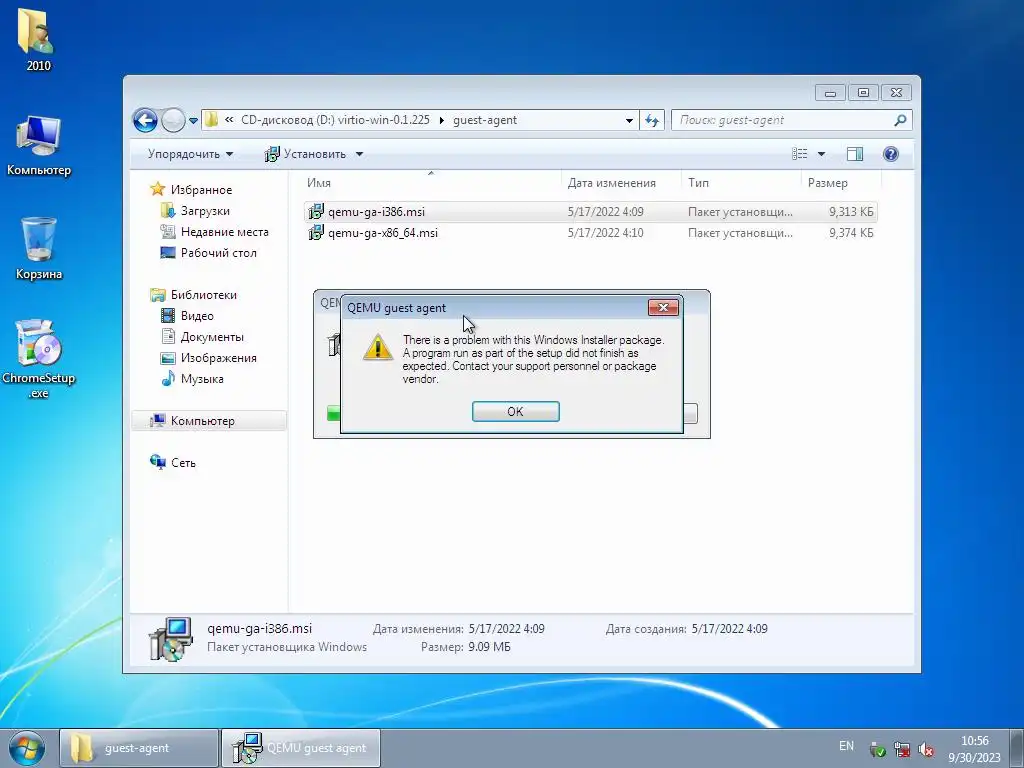The height and width of the screenshot is (768, 1024).
Task: Sort by the Тип column header
Action: [741, 183]
